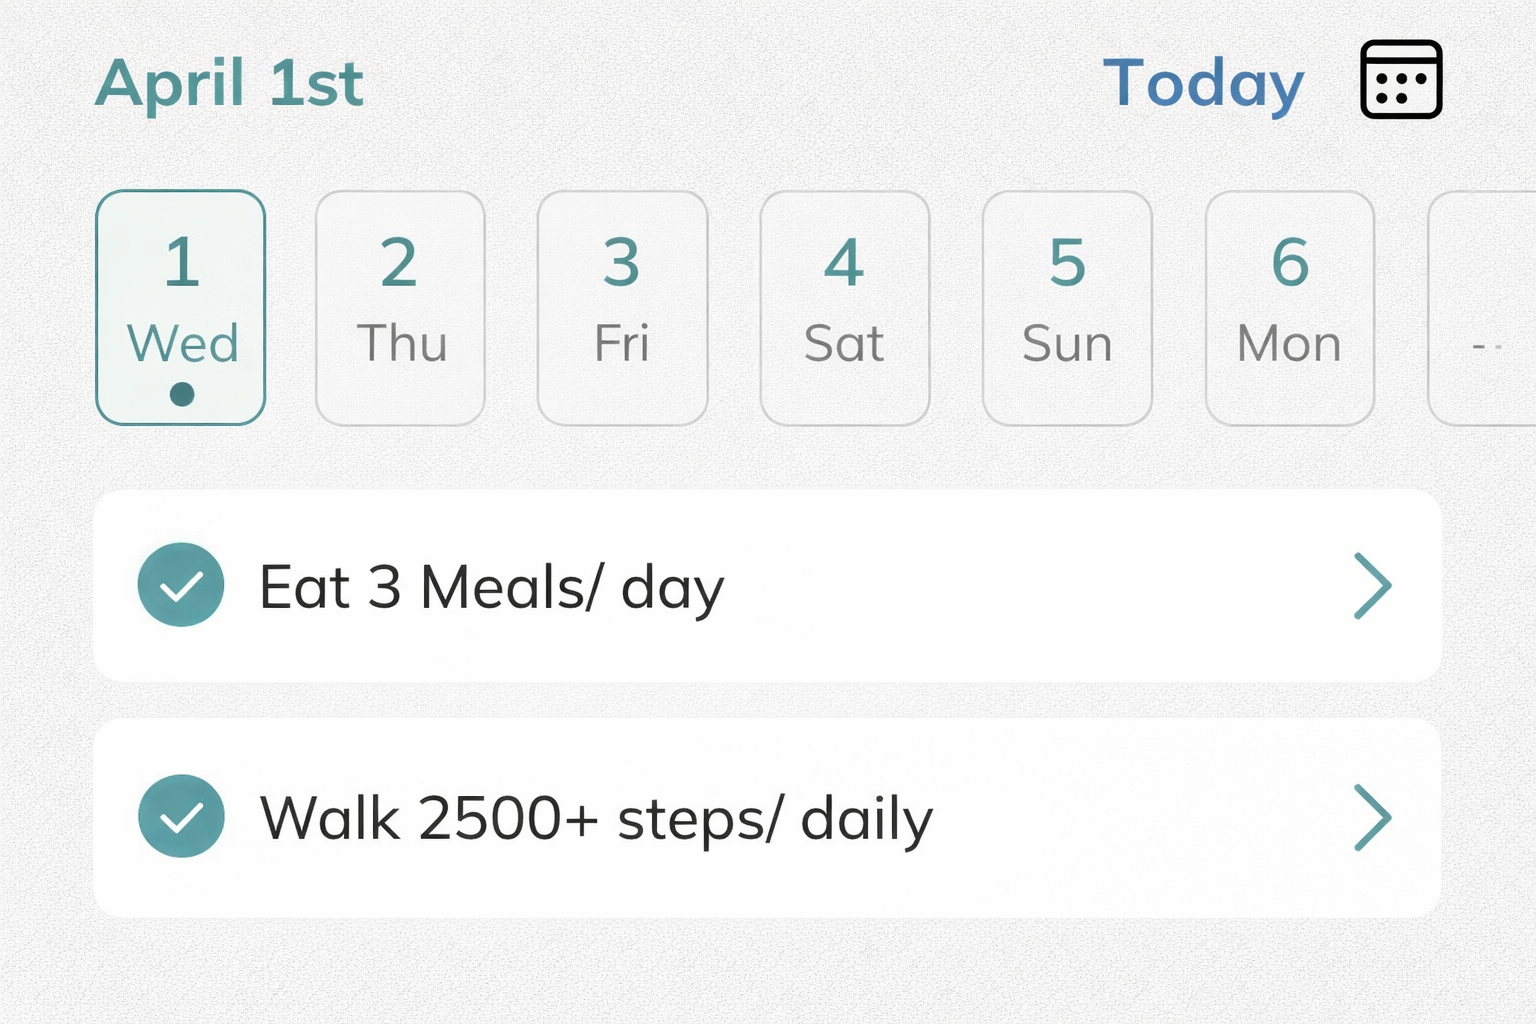Open the Eat 3 Meals/ day habit text
Image resolution: width=1536 pixels, height=1024 pixels.
point(491,587)
